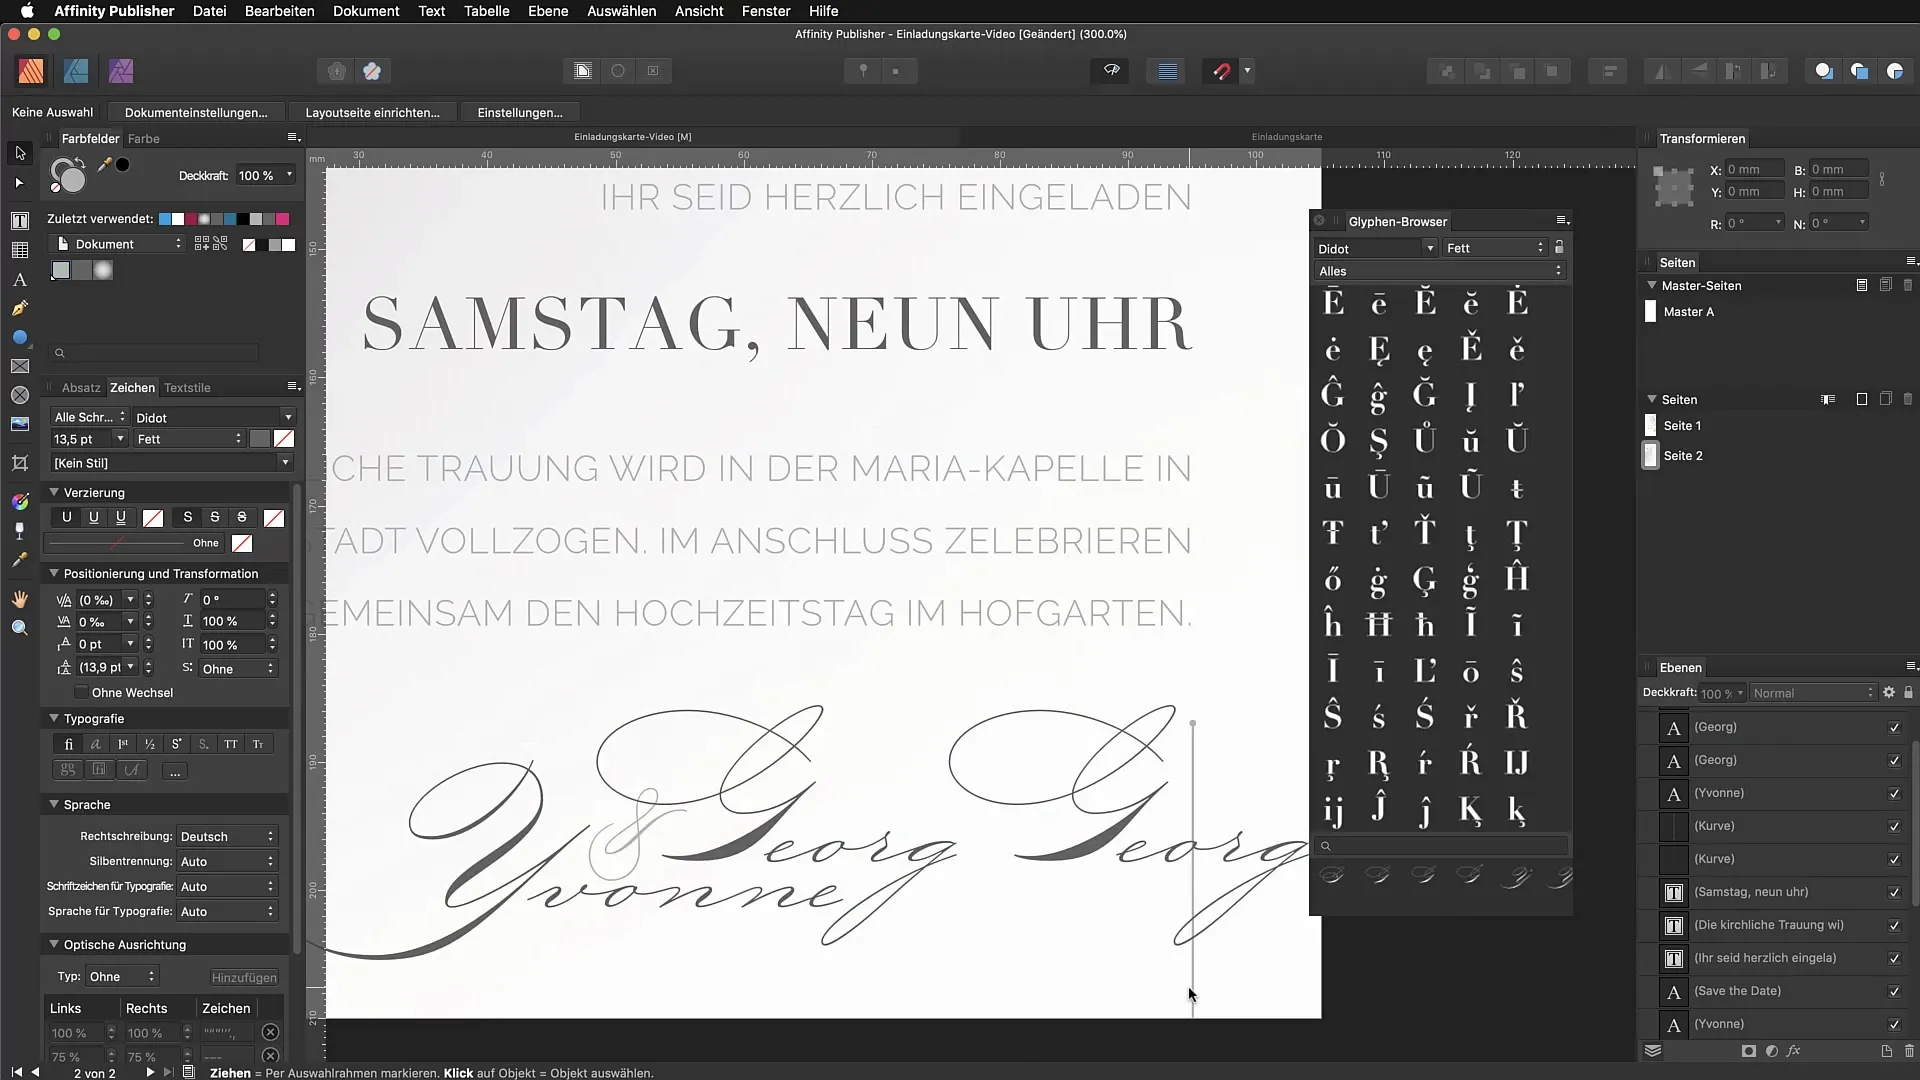Click the text fill color swatch
The height and width of the screenshot is (1080, 1920).
click(260, 439)
